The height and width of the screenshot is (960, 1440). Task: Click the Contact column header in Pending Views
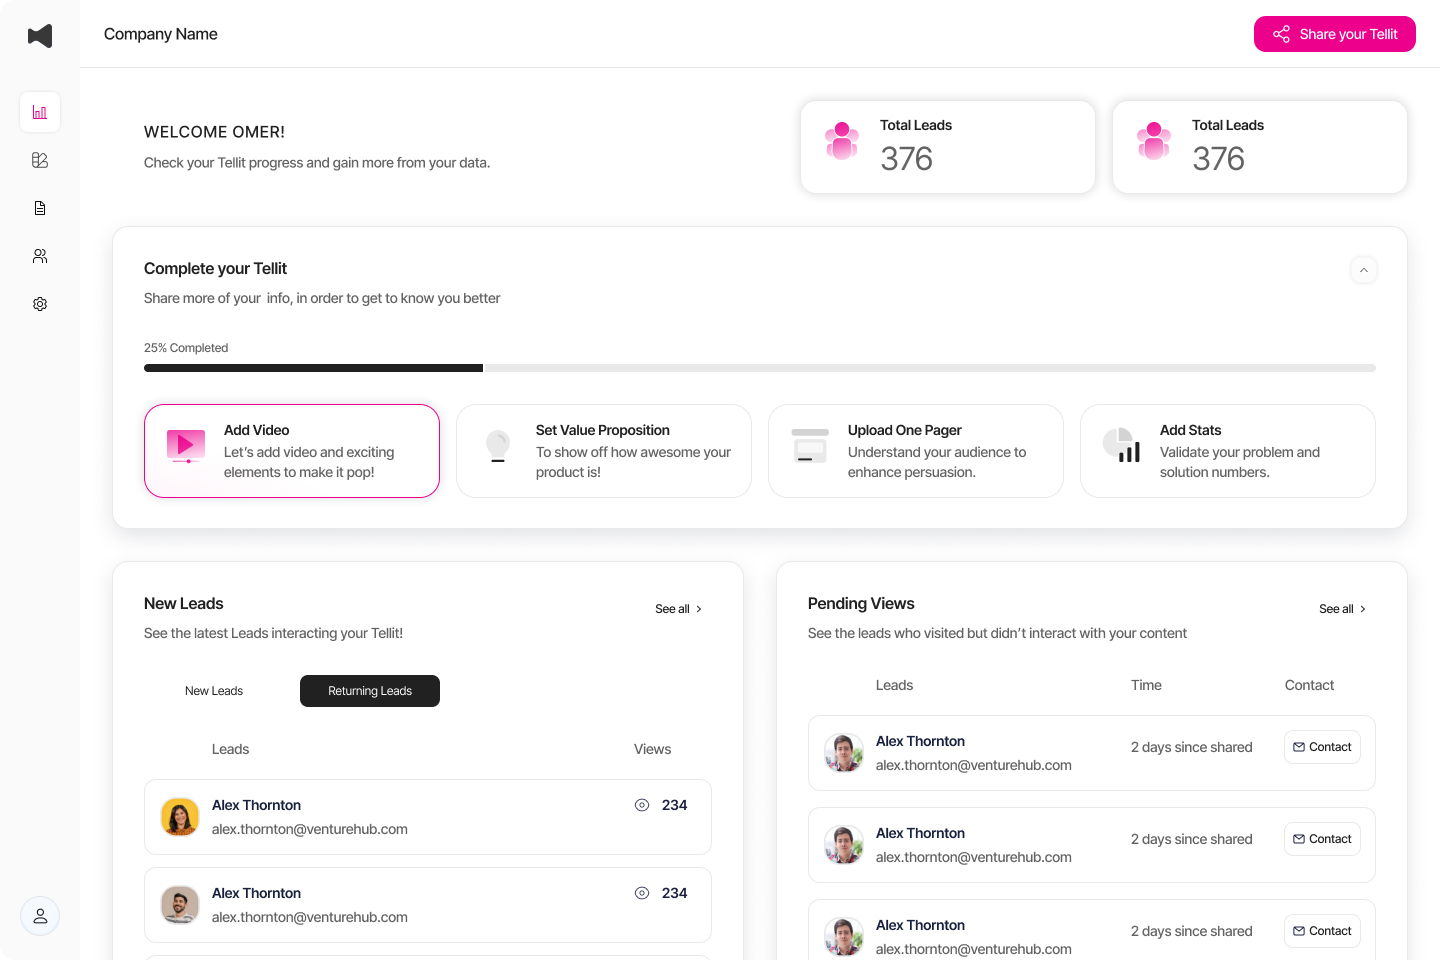point(1309,685)
